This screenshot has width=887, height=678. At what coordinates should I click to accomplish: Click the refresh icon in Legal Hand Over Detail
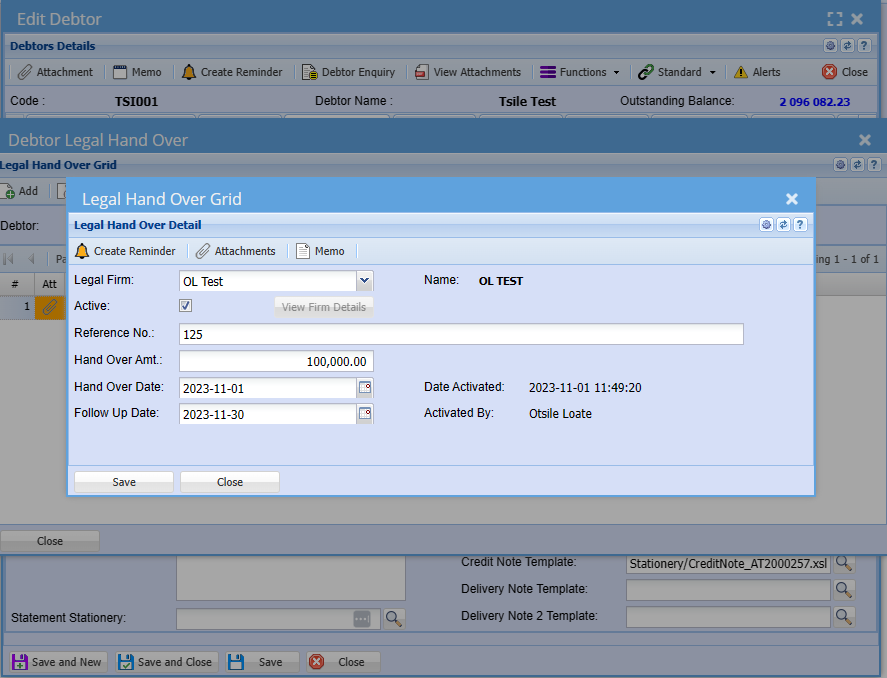[784, 225]
